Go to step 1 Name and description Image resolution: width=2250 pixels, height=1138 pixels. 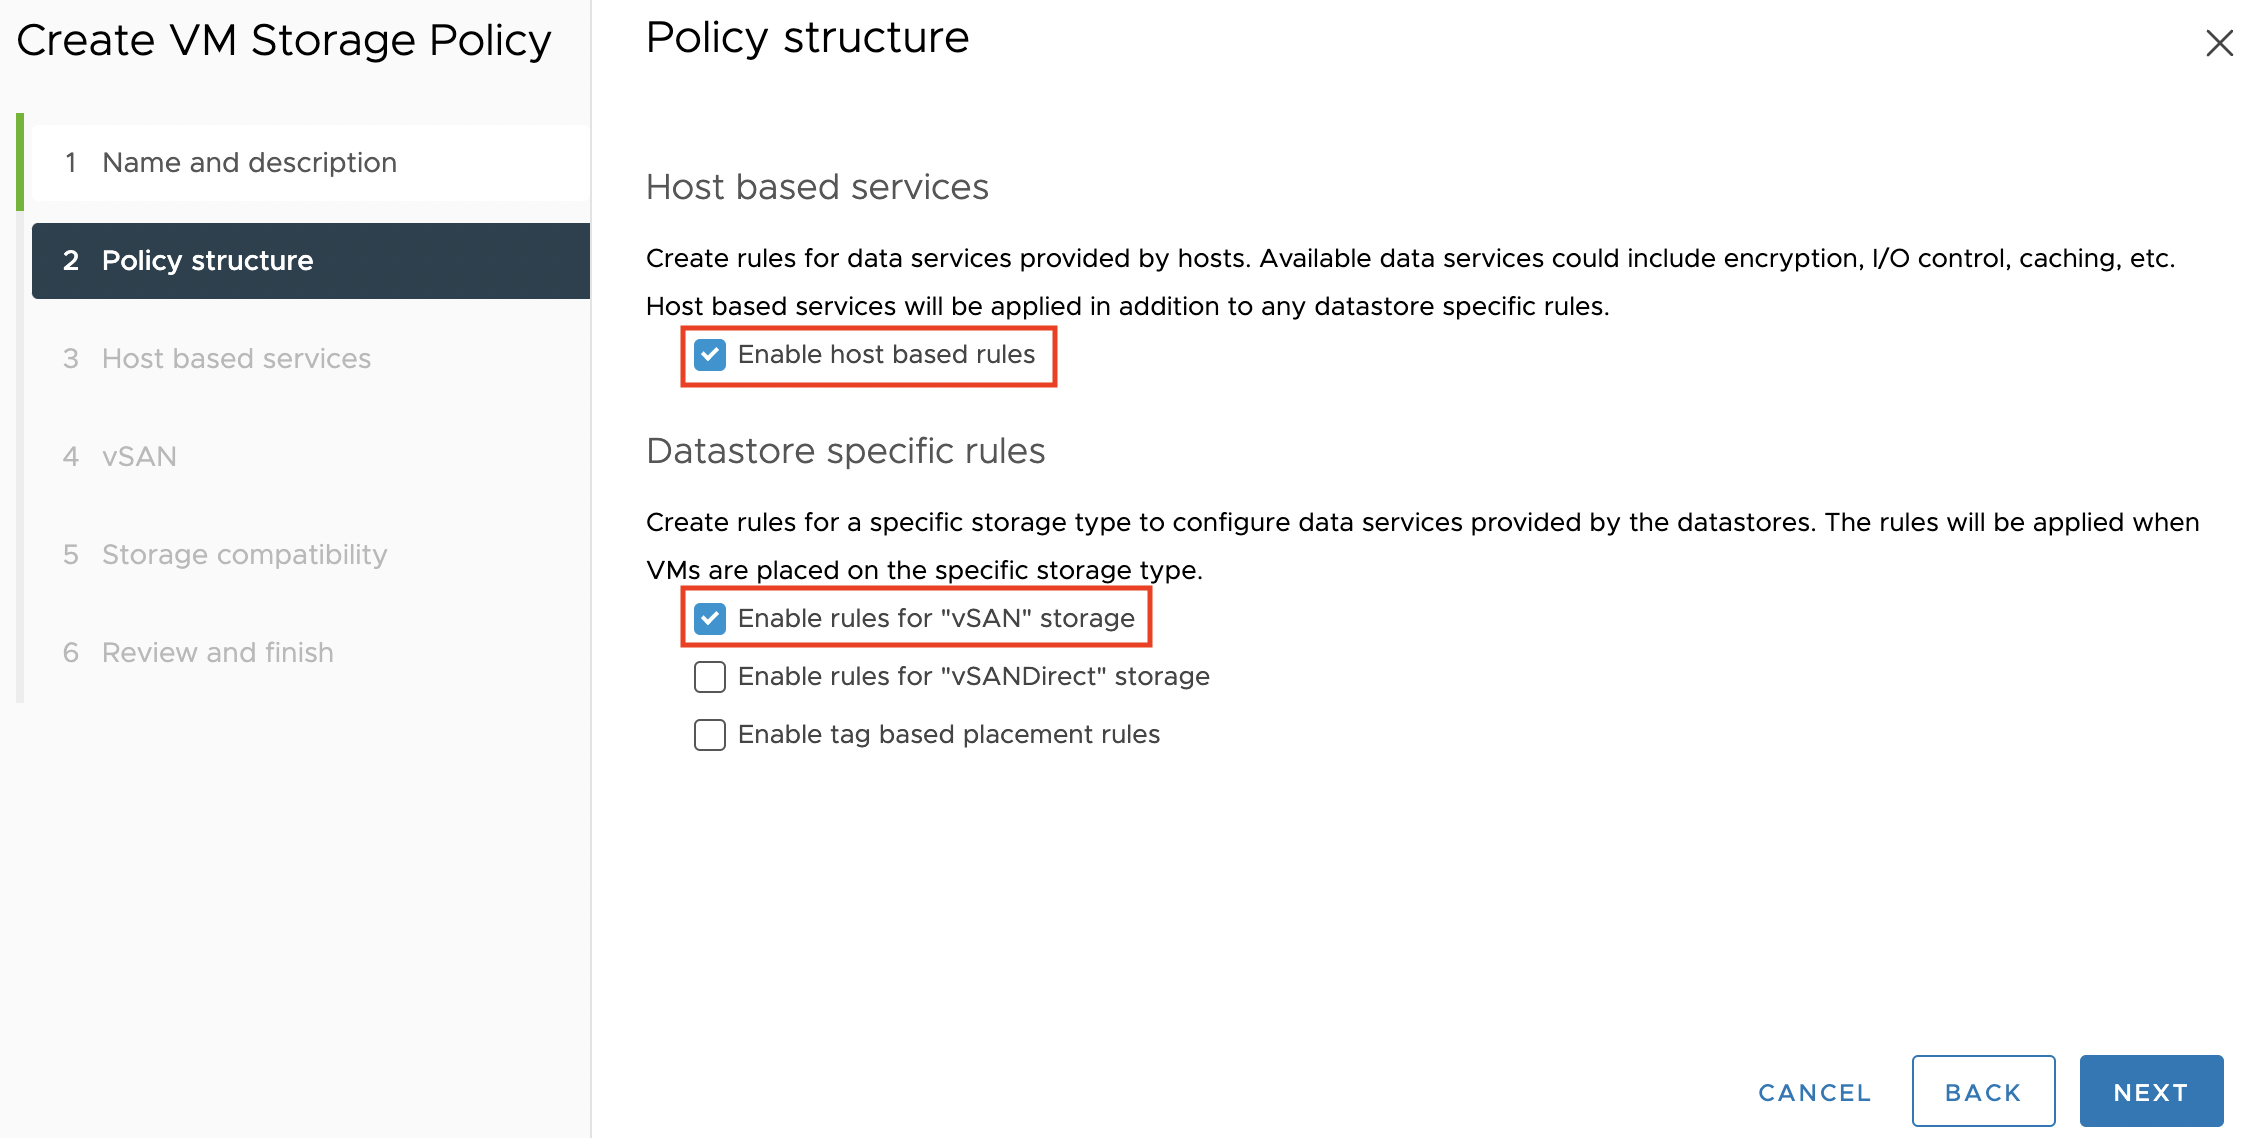tap(249, 162)
